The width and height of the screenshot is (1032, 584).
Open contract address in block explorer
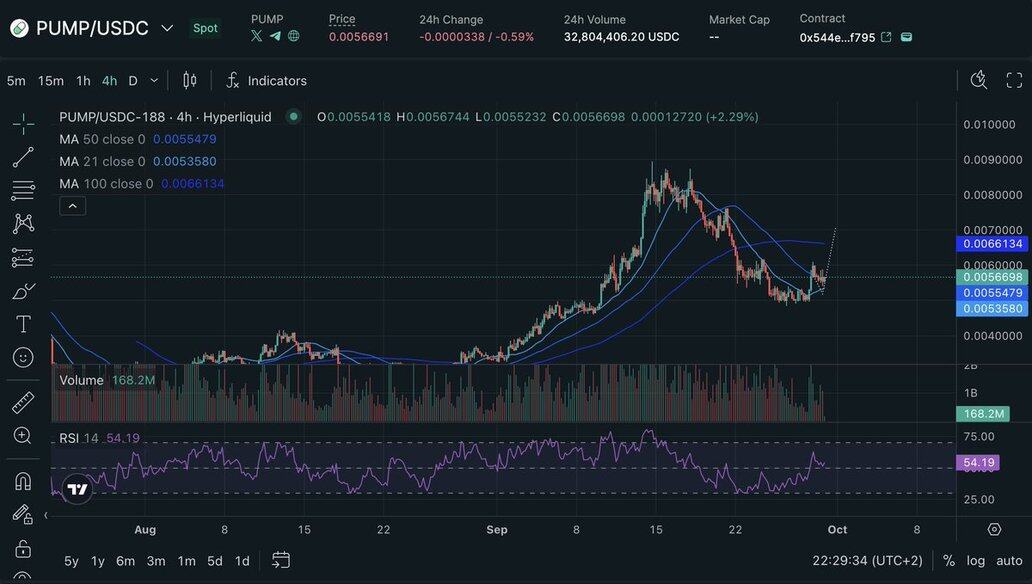[x=886, y=38]
